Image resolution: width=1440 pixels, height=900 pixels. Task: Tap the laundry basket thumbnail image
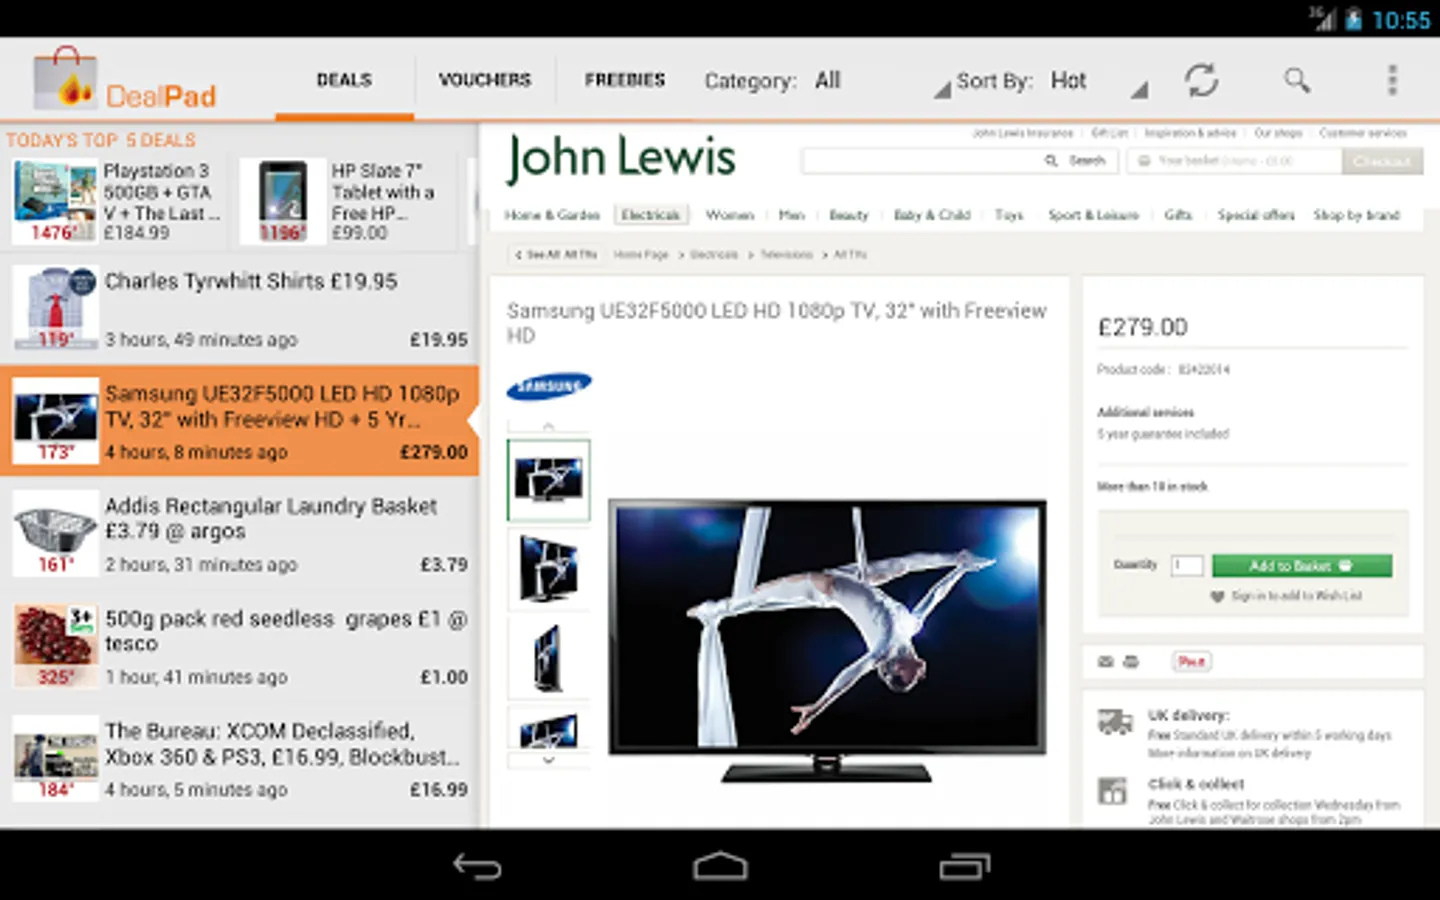coord(56,533)
